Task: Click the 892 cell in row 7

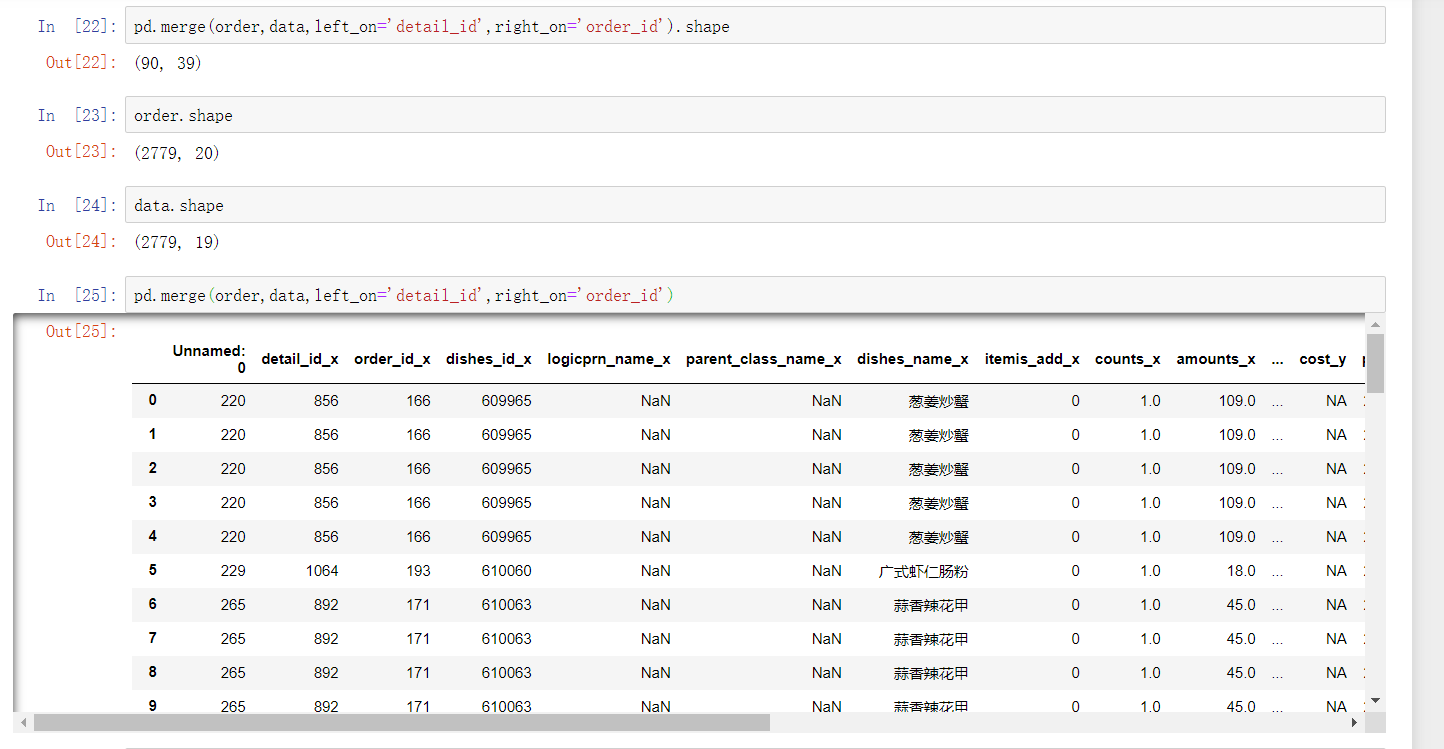Action: point(326,639)
